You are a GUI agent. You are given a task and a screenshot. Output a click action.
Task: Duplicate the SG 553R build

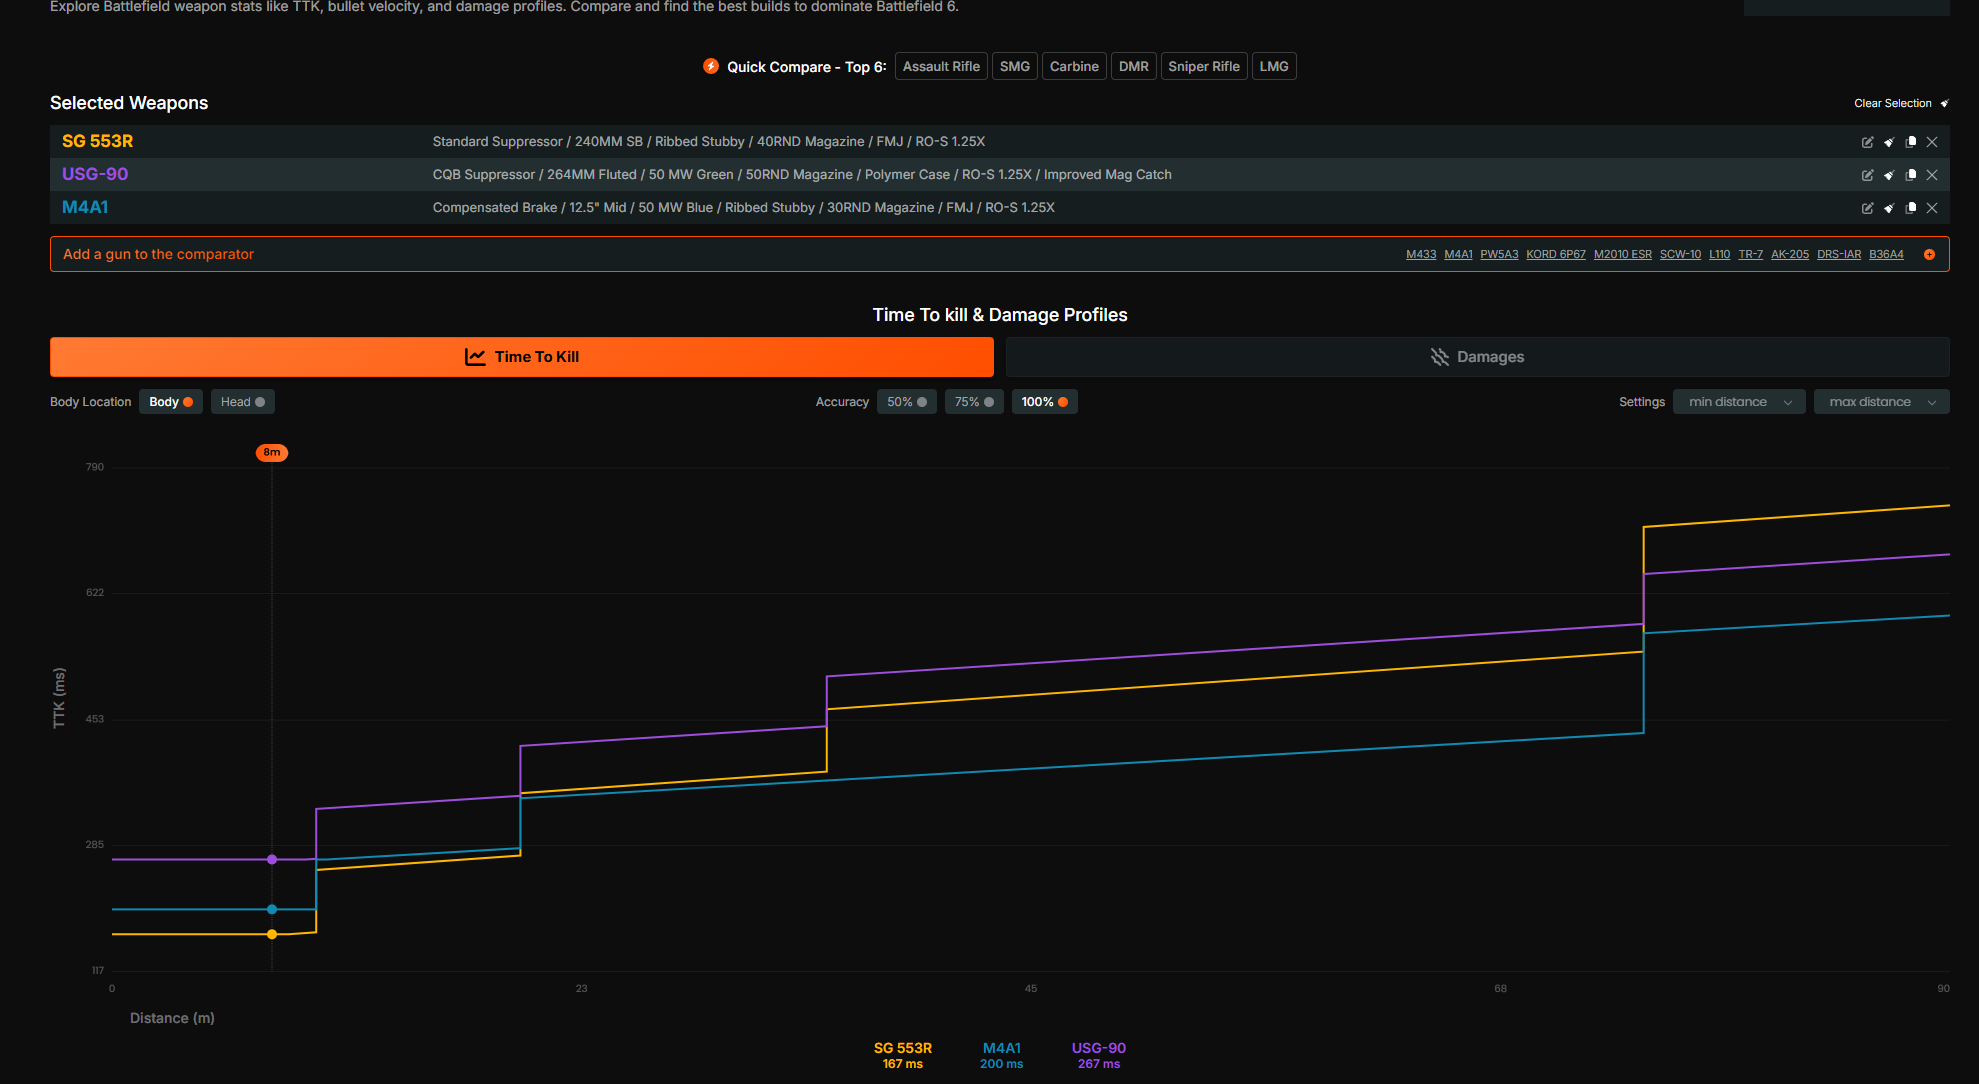point(1911,142)
